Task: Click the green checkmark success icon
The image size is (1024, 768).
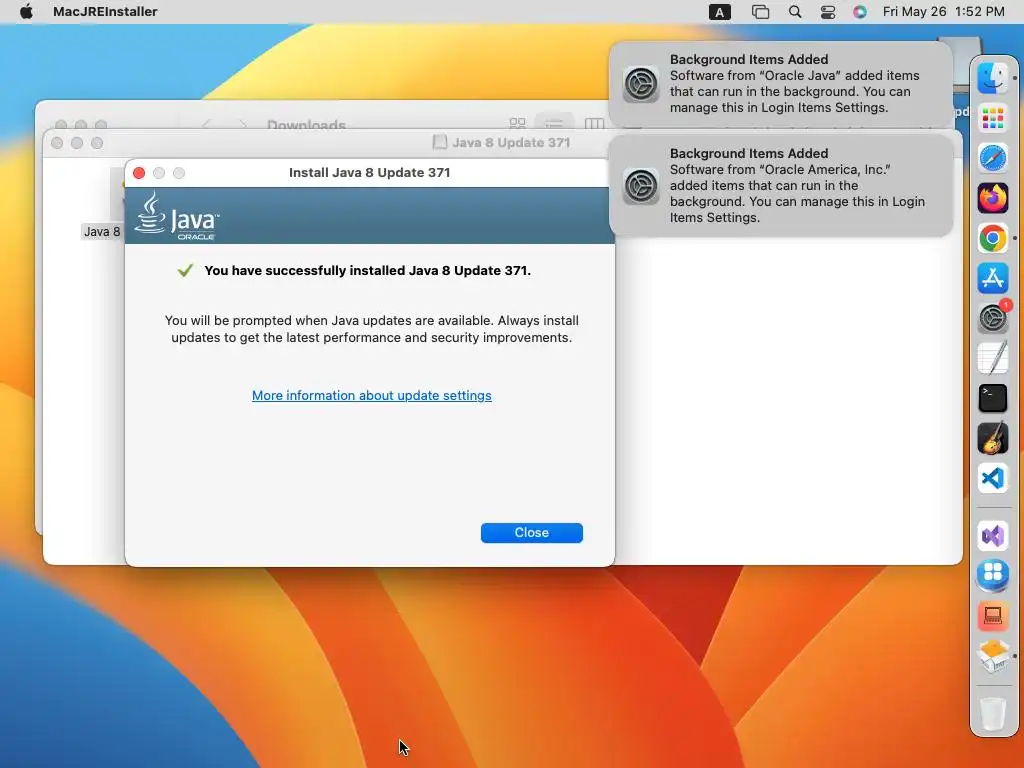Action: 185,270
